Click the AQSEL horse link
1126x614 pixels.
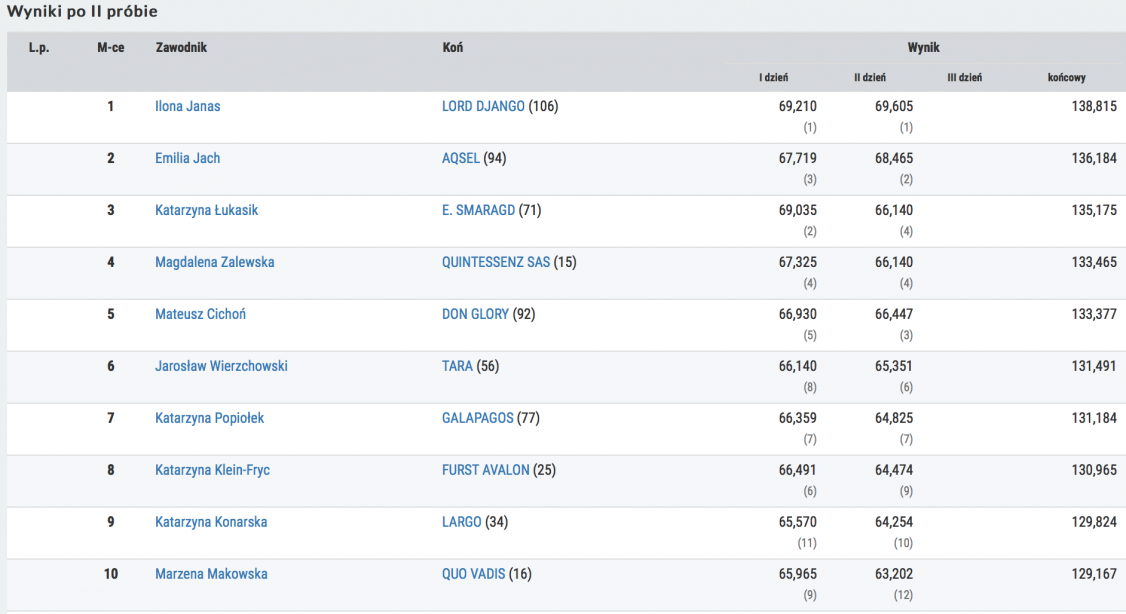coord(461,158)
